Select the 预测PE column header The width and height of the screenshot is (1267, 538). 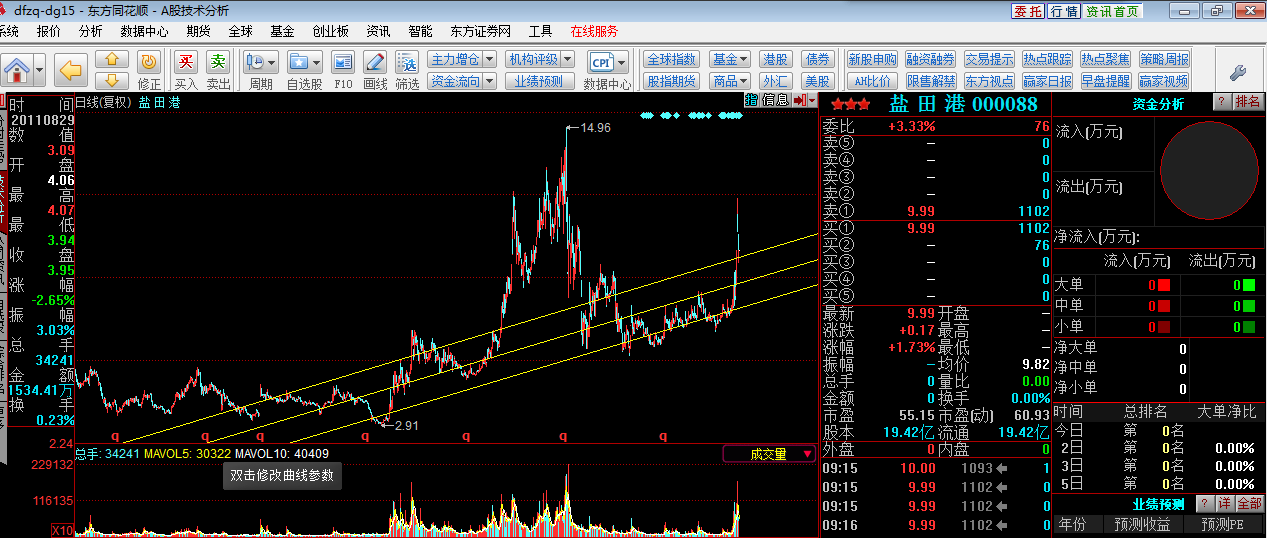click(1222, 524)
